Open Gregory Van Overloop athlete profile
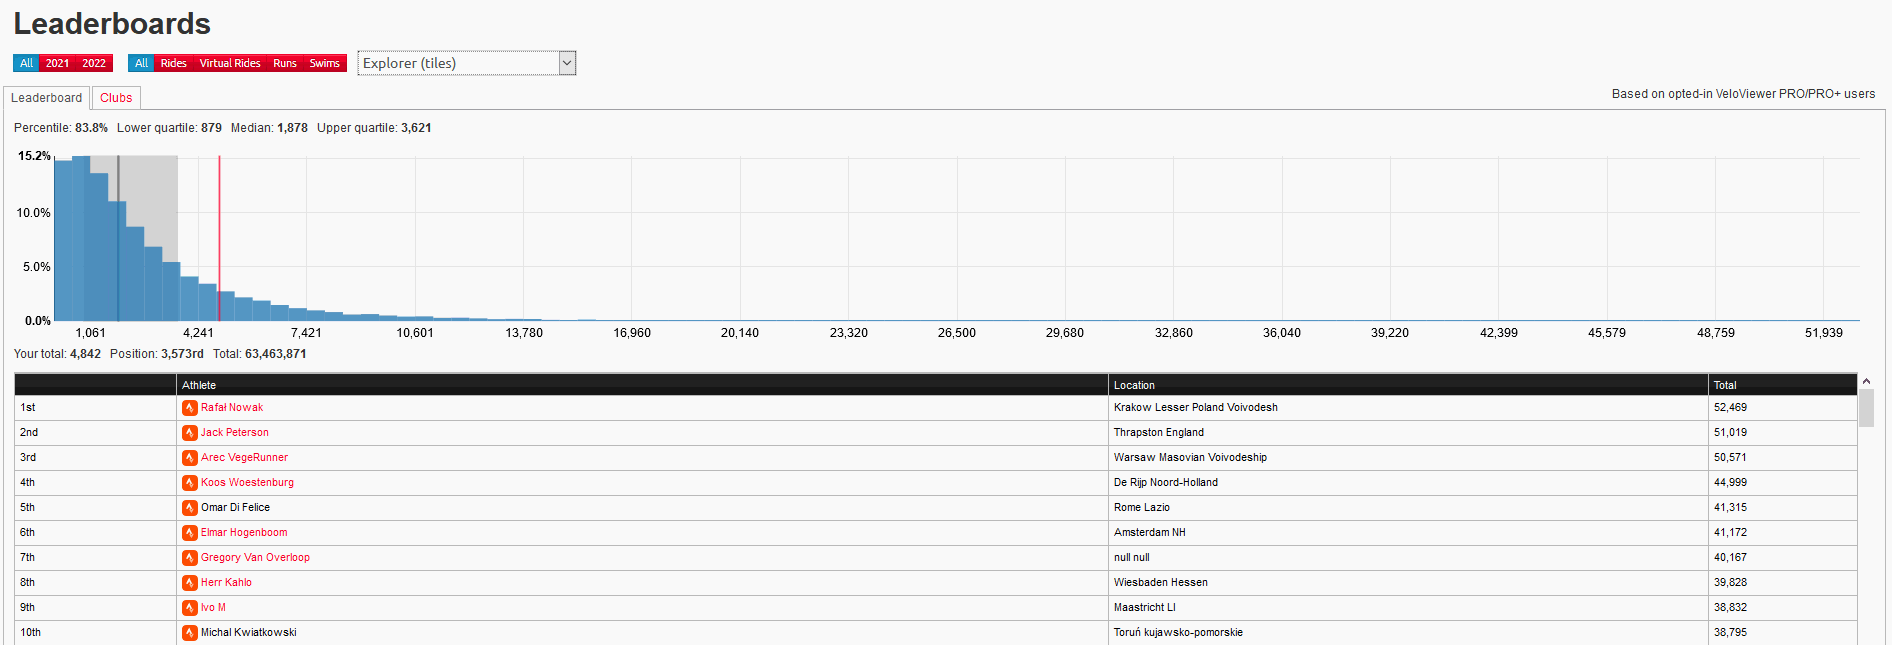 tap(255, 558)
